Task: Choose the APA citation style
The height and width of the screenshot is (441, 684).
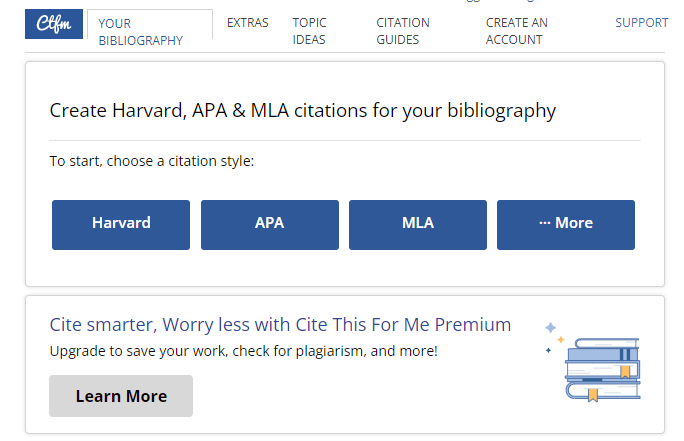Action: click(x=270, y=225)
